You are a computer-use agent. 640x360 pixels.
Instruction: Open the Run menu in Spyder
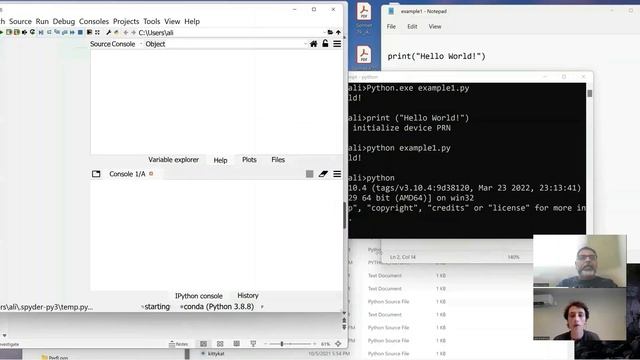pyautogui.click(x=42, y=21)
